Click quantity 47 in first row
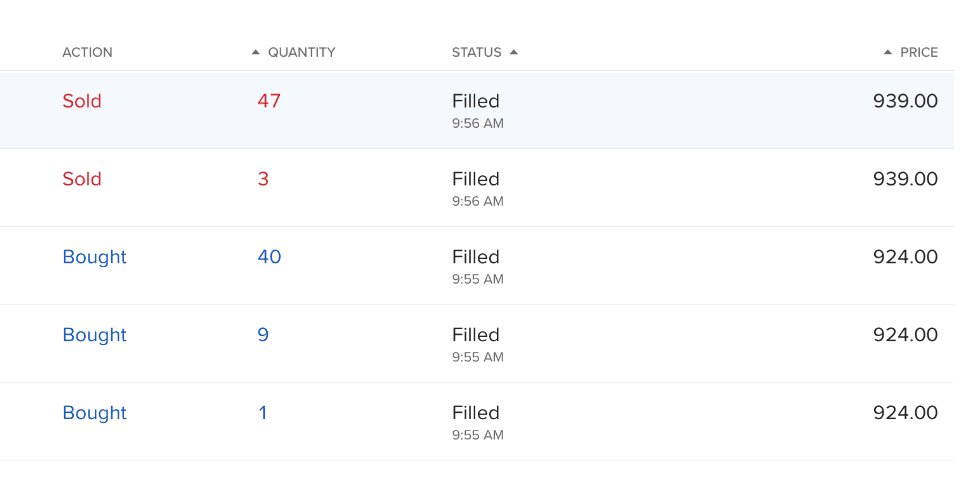This screenshot has width=970, height=478. coord(269,101)
